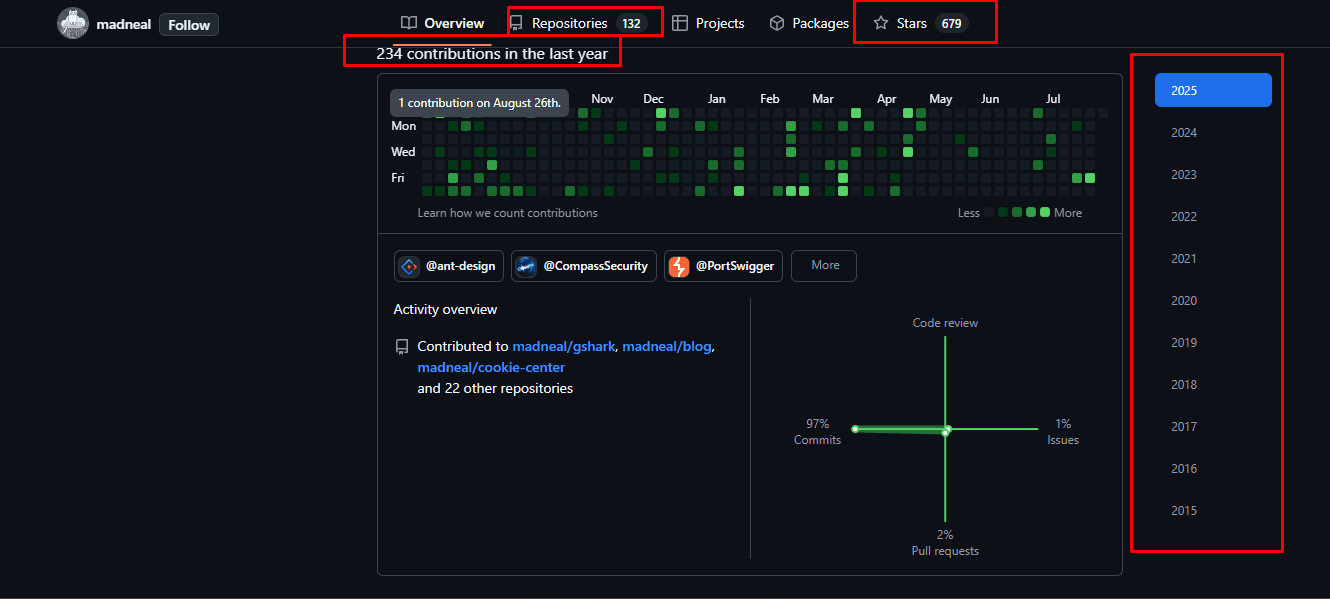Screen dimensions: 1330x599
Task: Click the madneal username text
Action: (124, 24)
